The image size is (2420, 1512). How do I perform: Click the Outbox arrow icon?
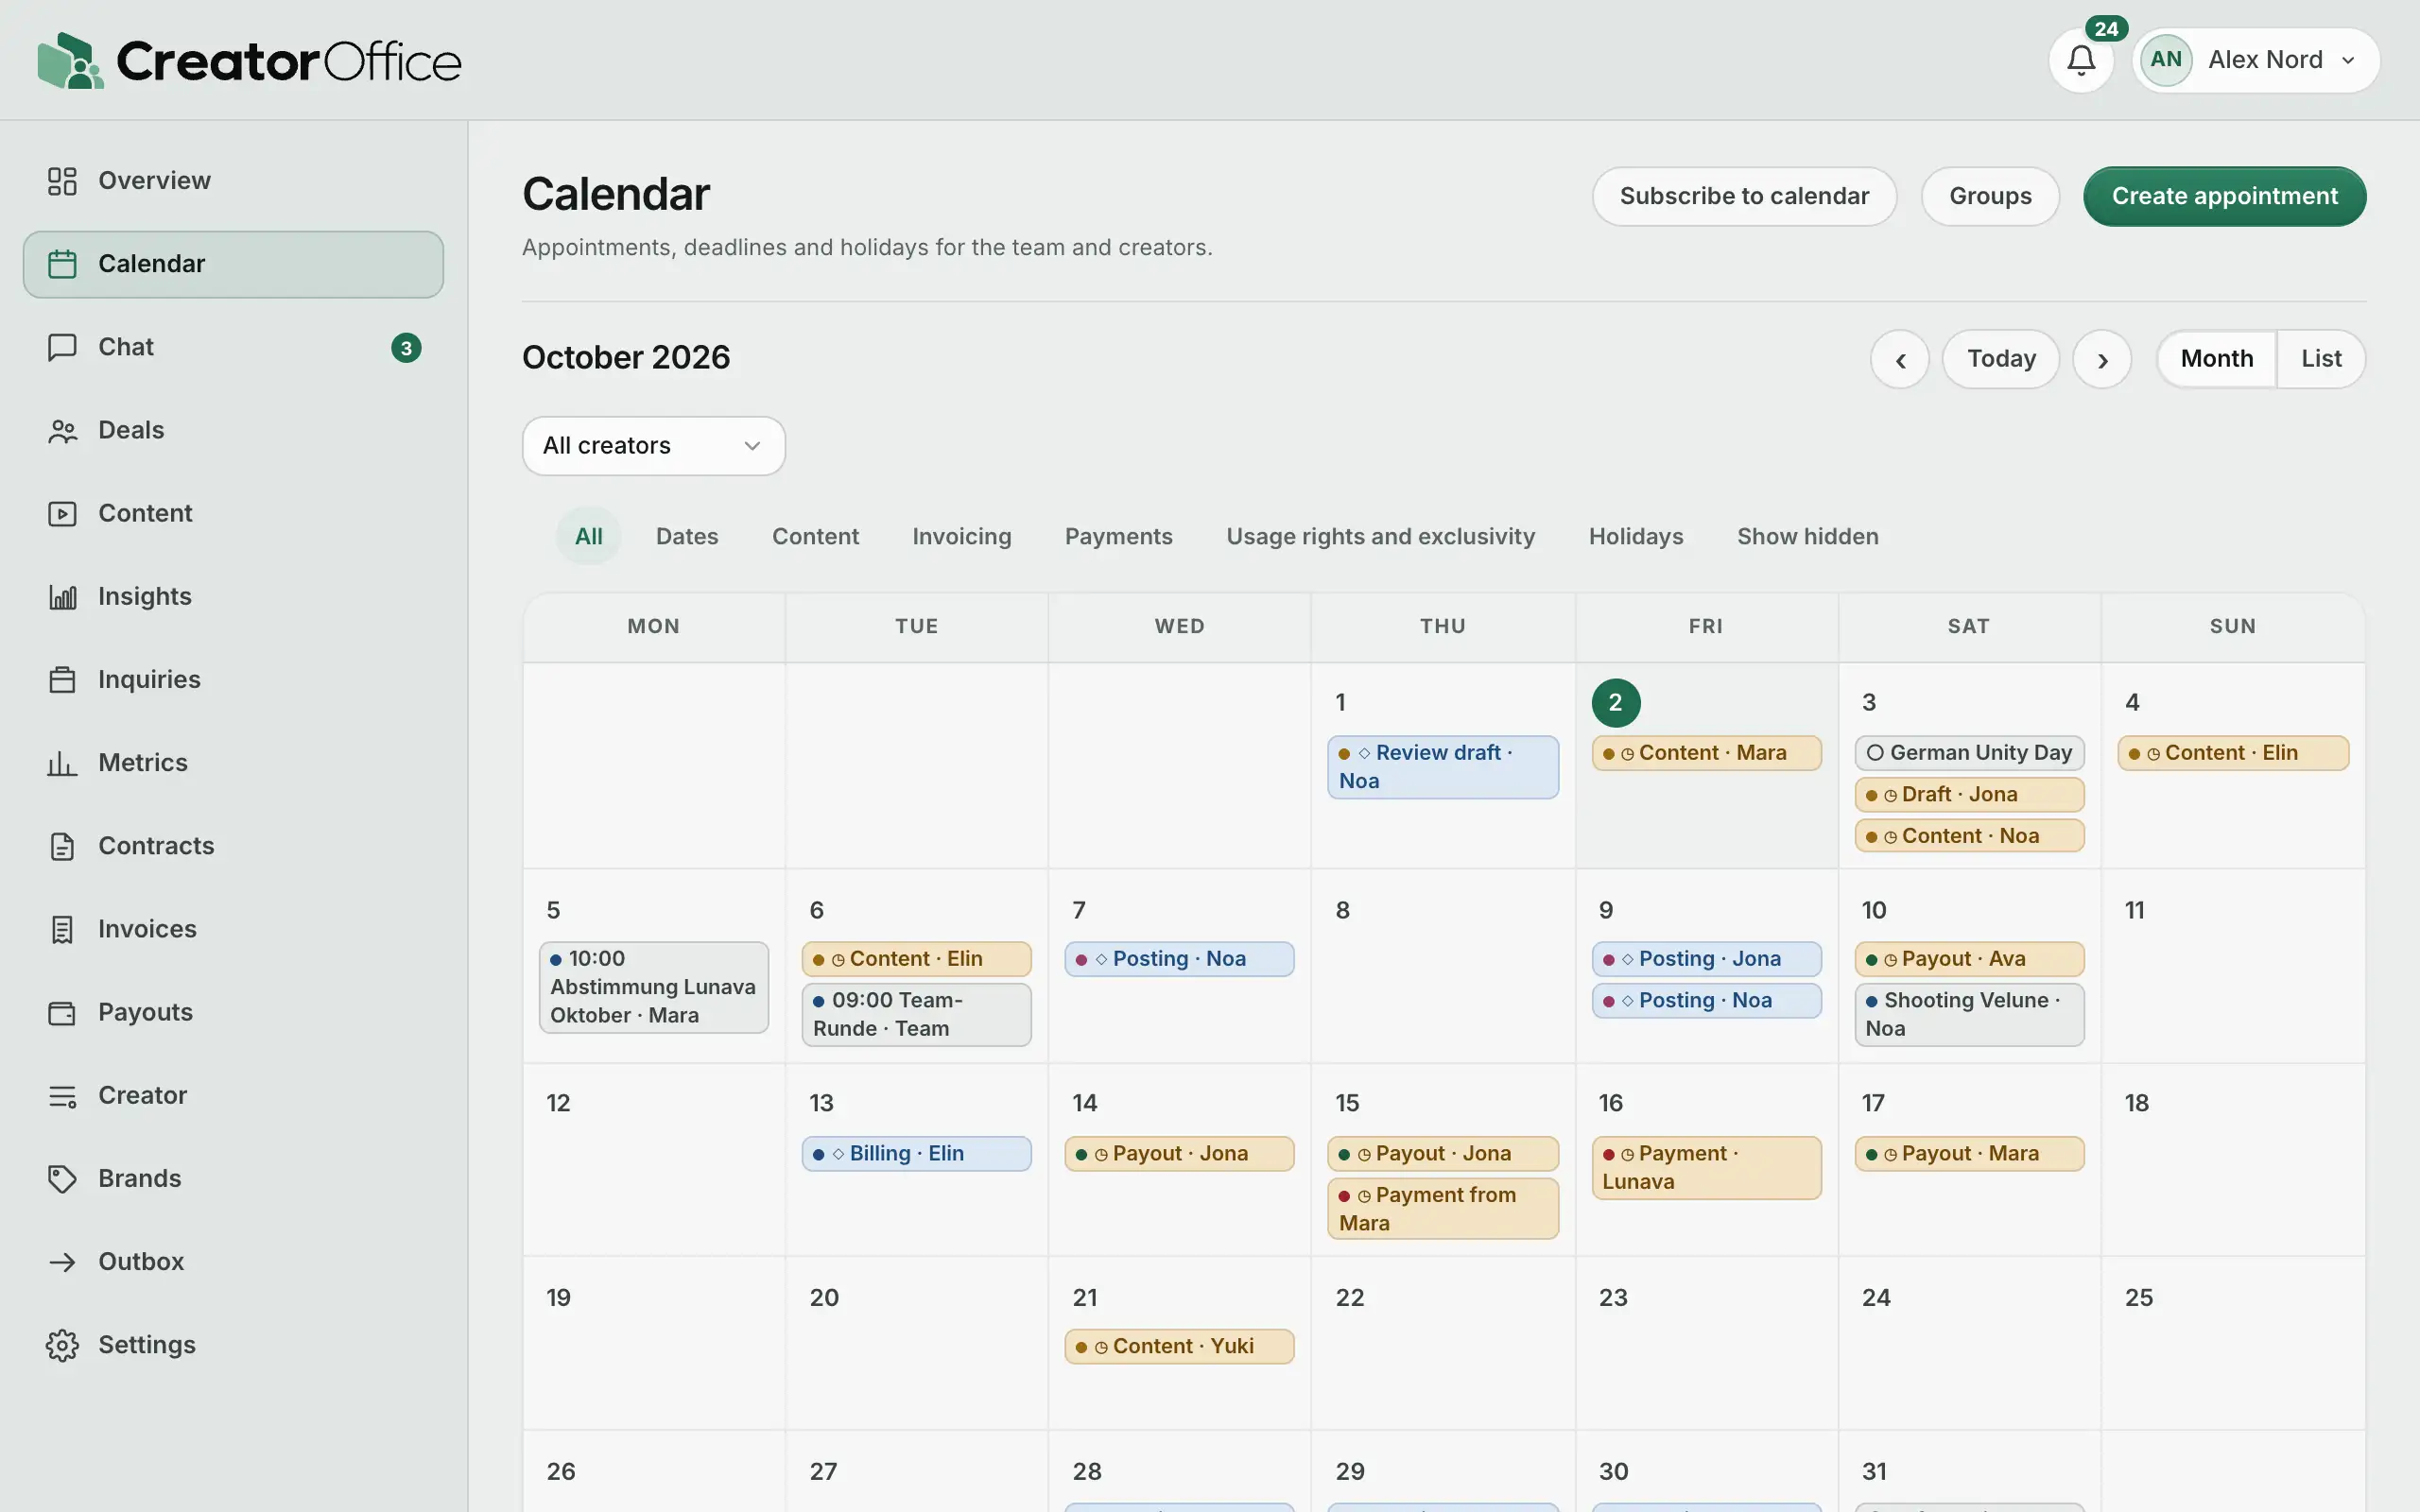62,1262
